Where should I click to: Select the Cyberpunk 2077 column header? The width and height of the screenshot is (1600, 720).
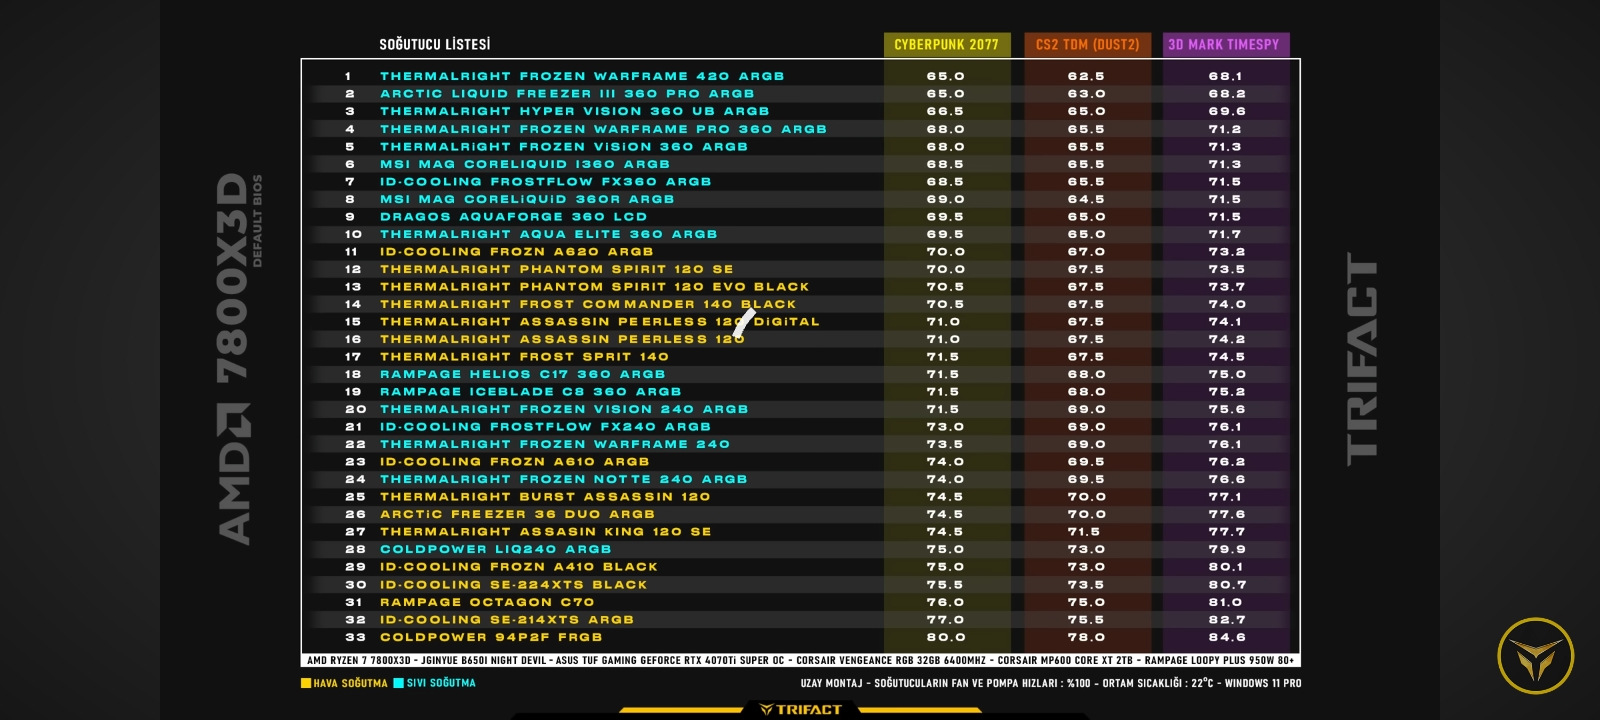pyautogui.click(x=947, y=45)
